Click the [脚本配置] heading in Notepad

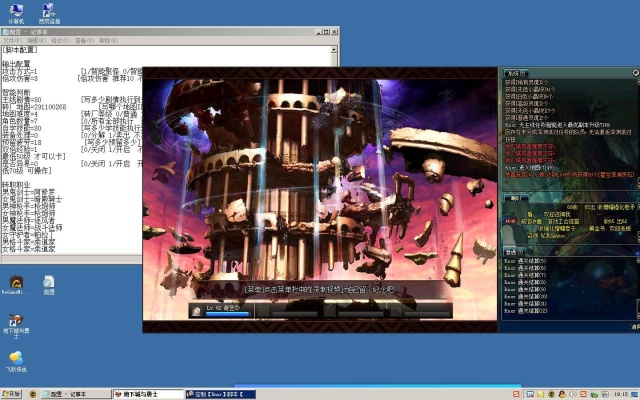20,50
